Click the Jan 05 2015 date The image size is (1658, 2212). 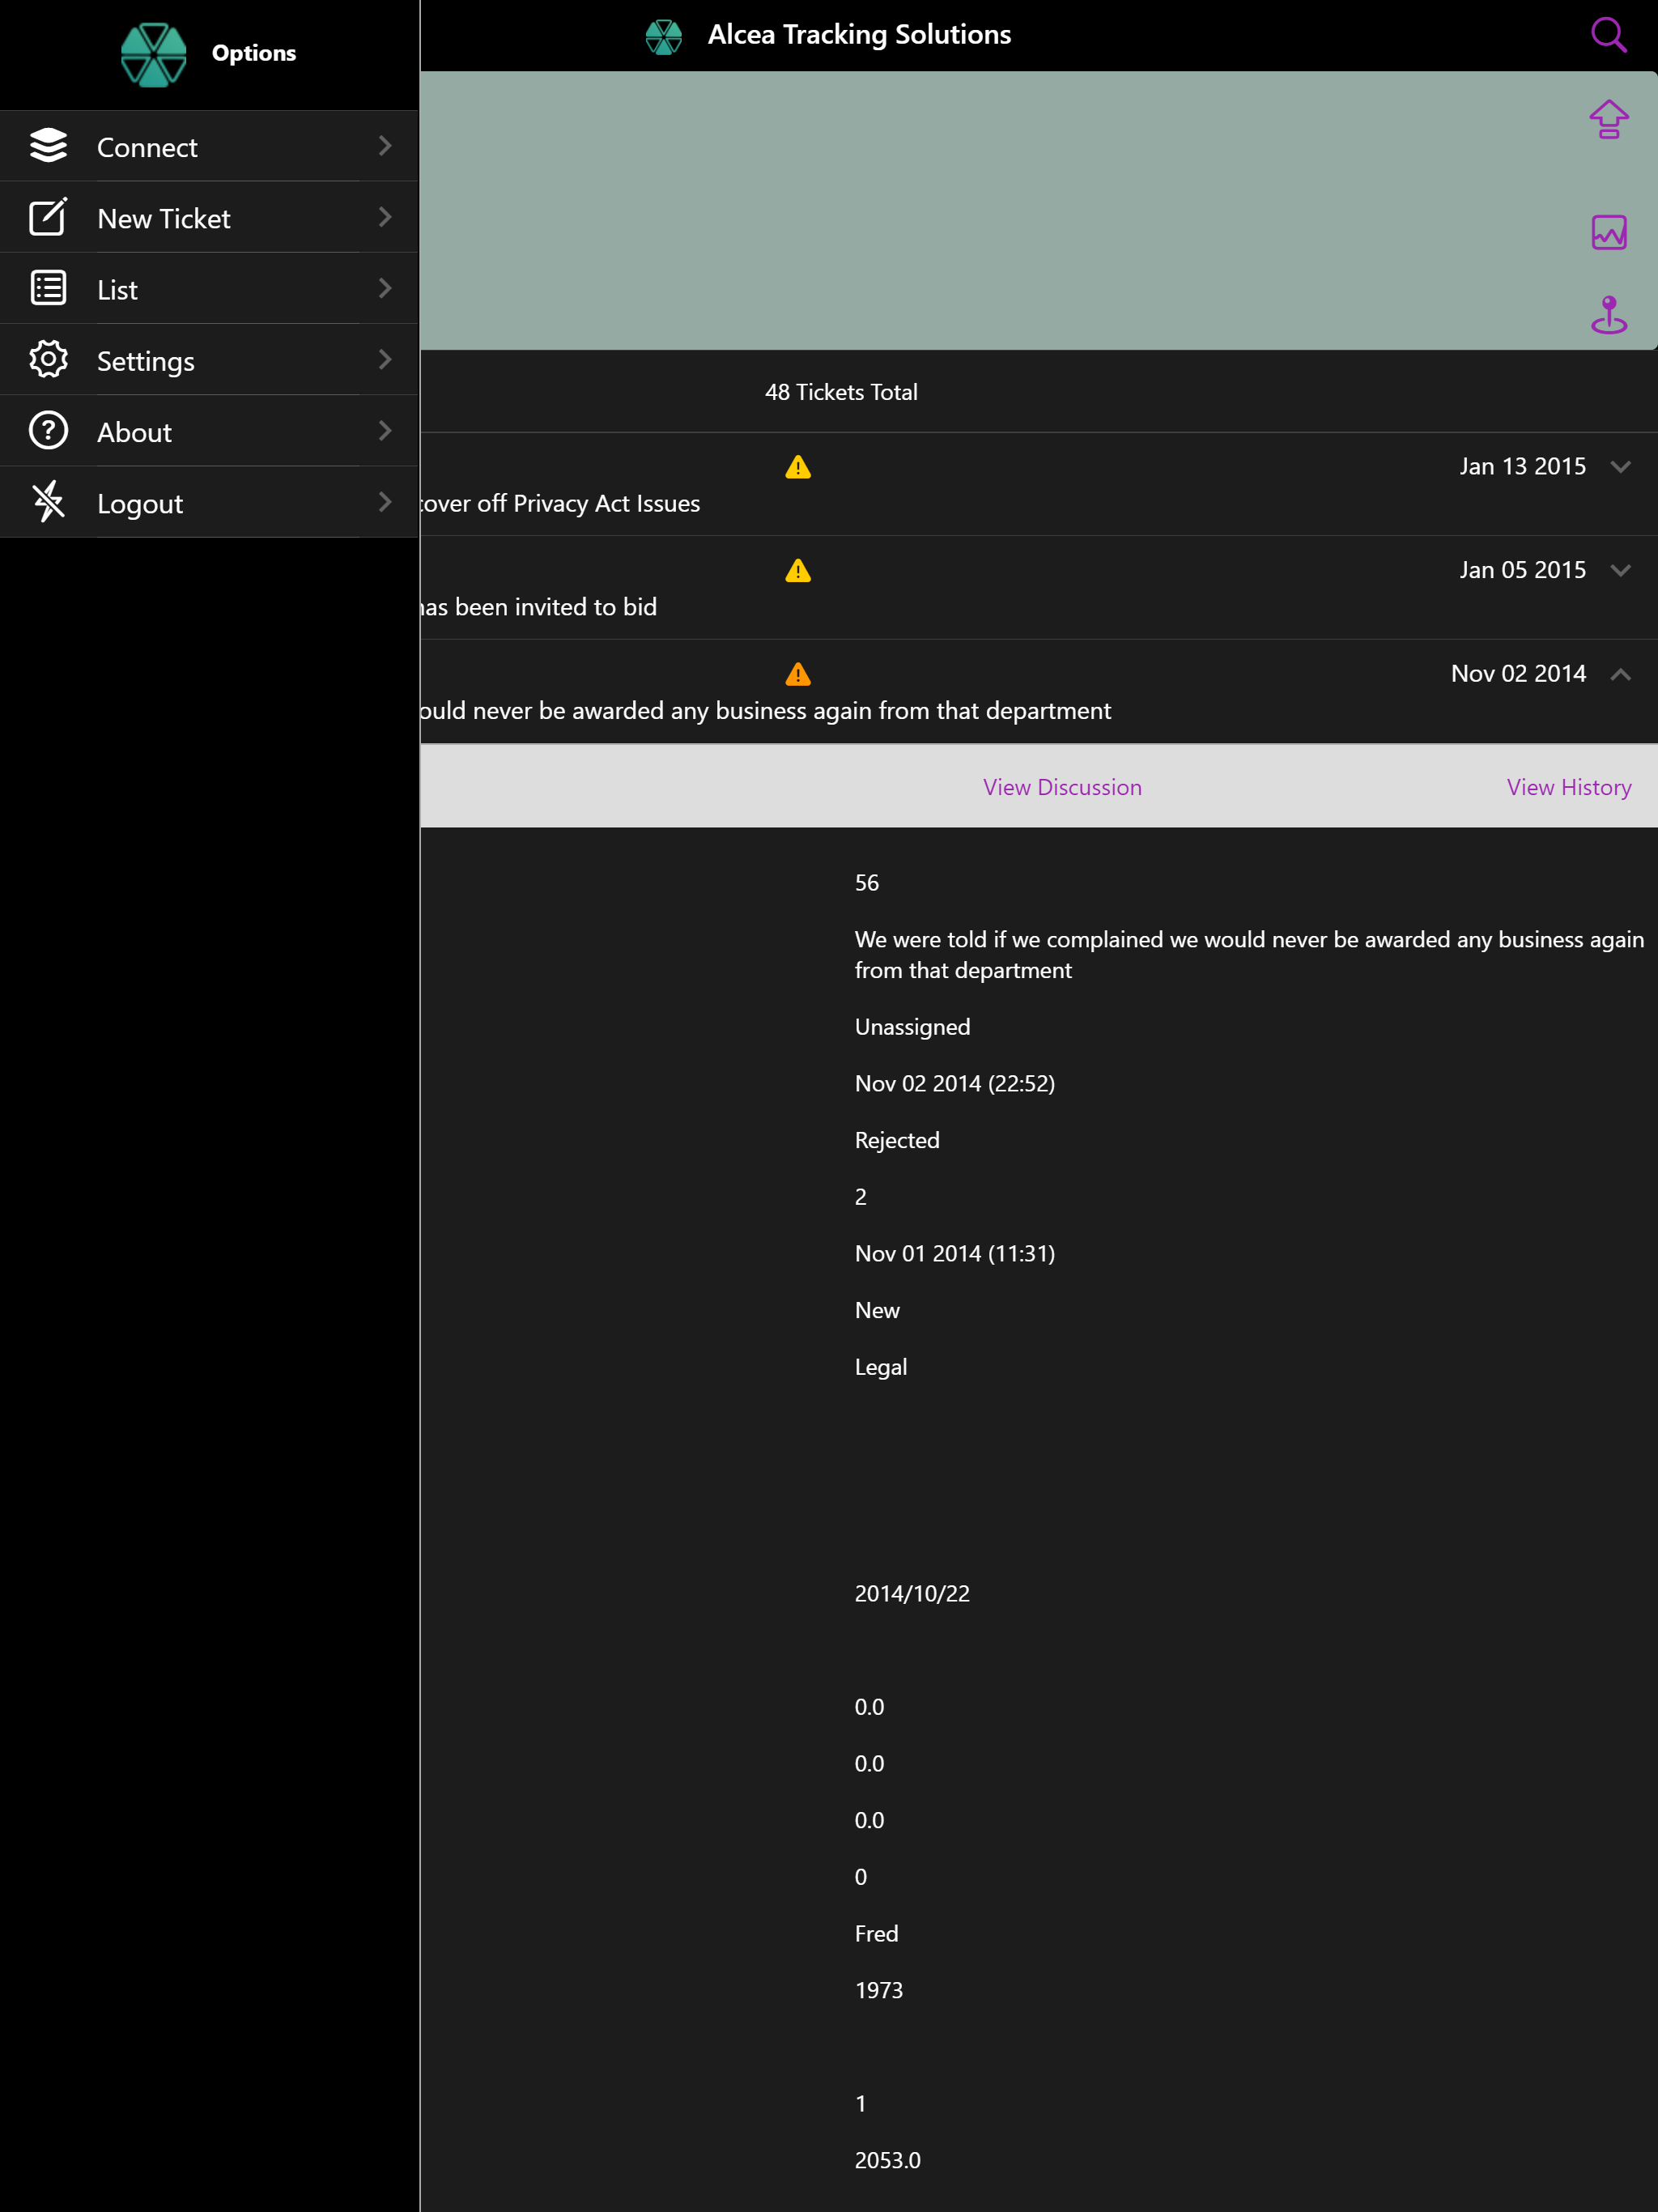click(x=1522, y=570)
